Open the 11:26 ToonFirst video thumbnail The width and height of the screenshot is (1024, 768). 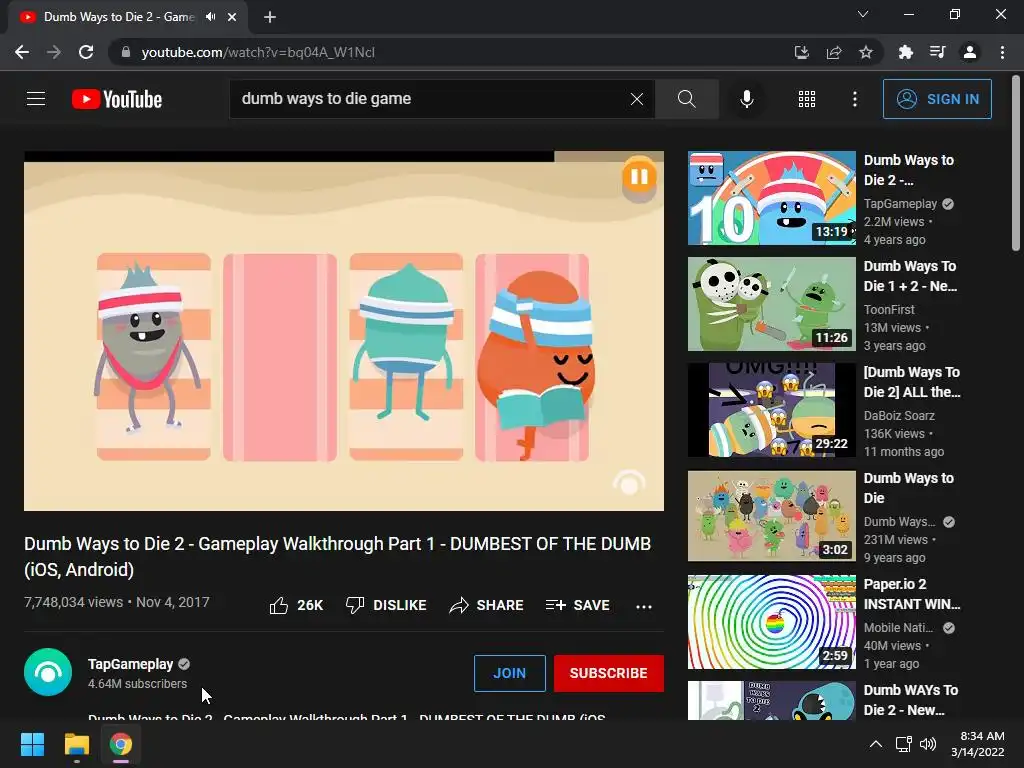(771, 304)
